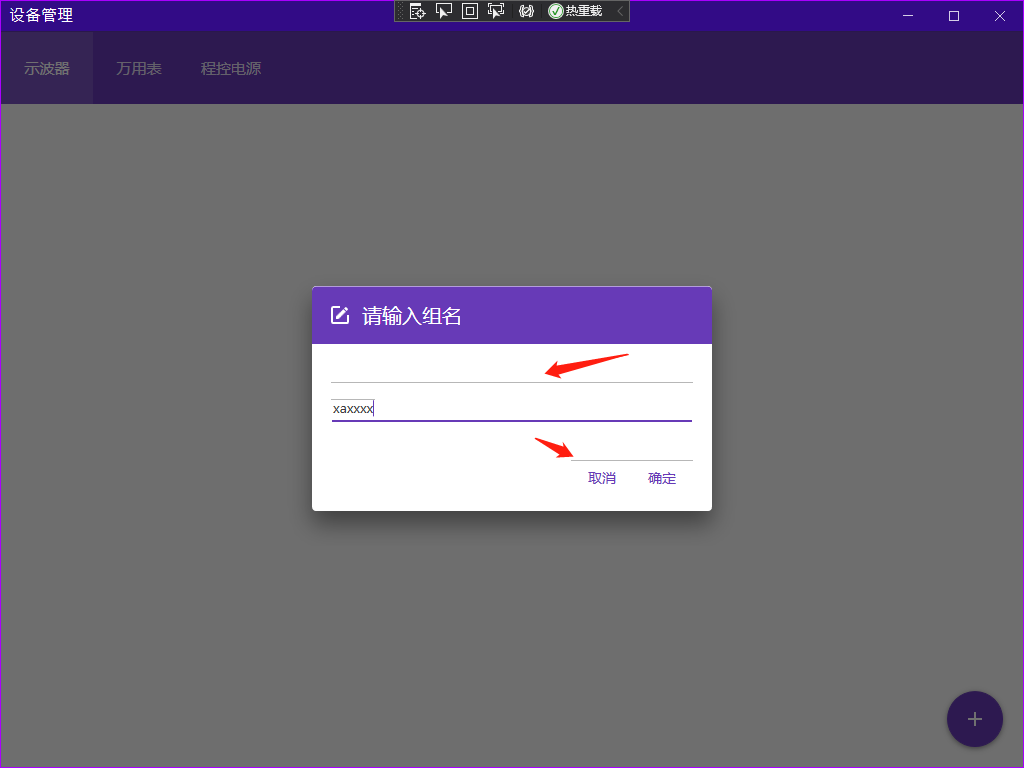Maximize the 设备管理 window
The width and height of the screenshot is (1024, 768).
[953, 16]
